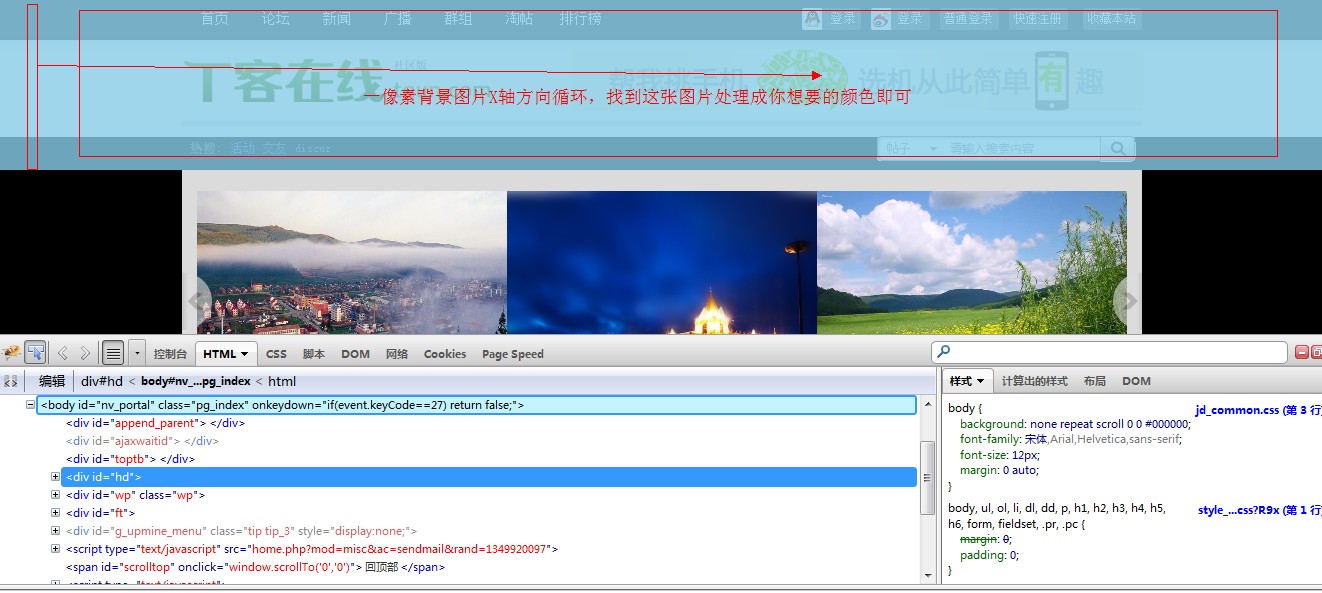Click the background #000000 value
The image size is (1322, 593).
click(x=1165, y=424)
